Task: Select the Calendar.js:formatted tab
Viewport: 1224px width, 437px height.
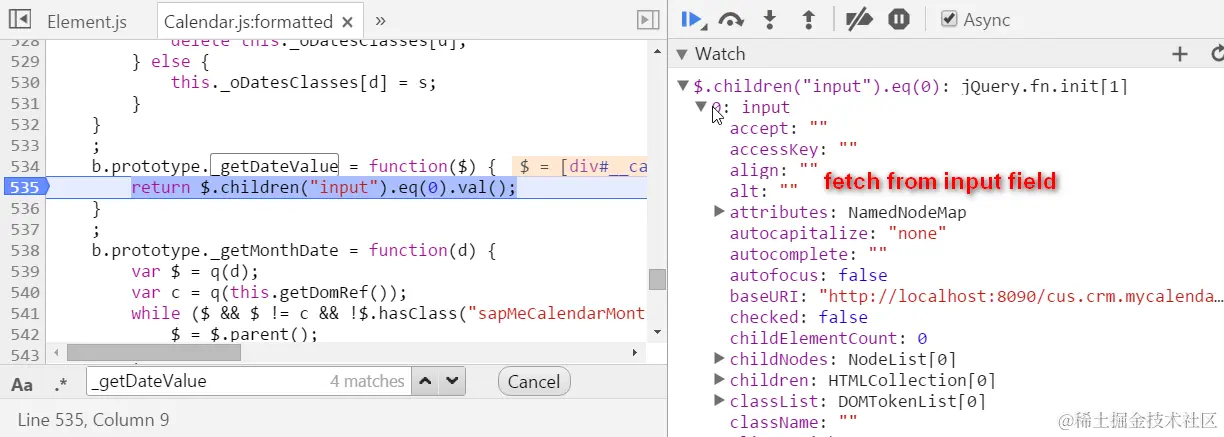Action: coord(247,21)
